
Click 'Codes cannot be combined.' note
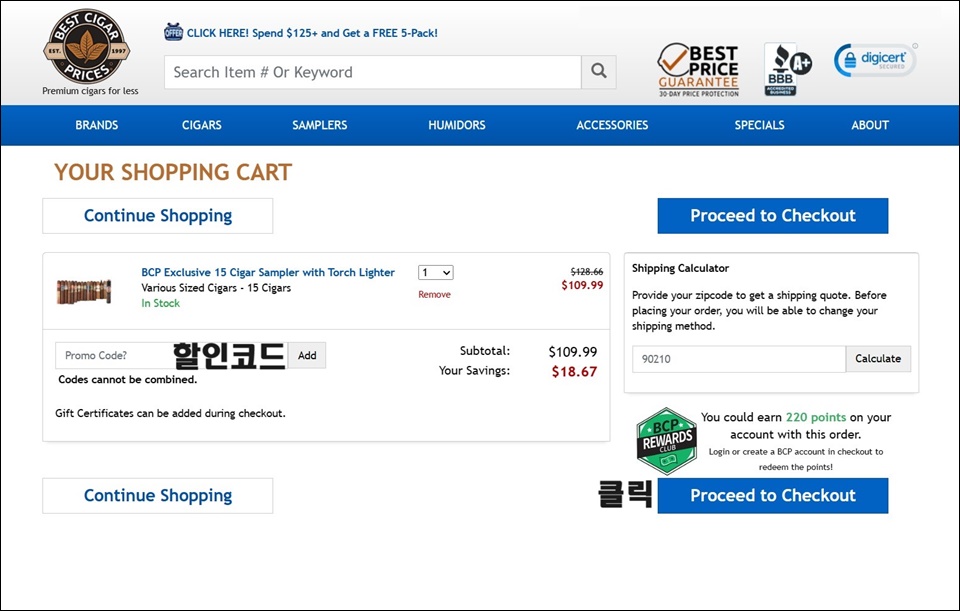tap(127, 380)
